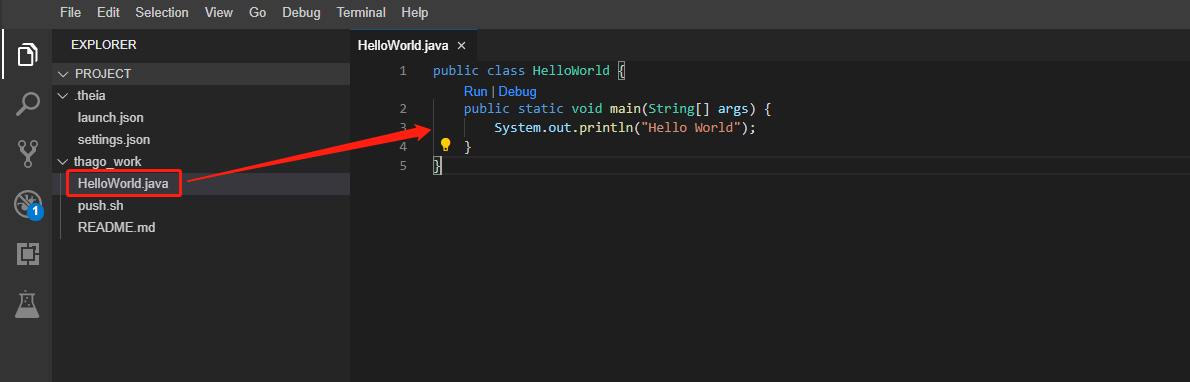This screenshot has height=382, width=1190.
Task: Open the Search view in activity bar
Action: 27,104
